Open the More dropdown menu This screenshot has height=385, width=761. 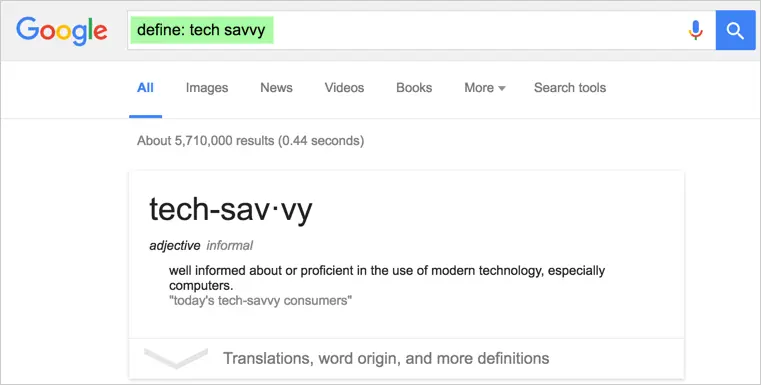485,88
